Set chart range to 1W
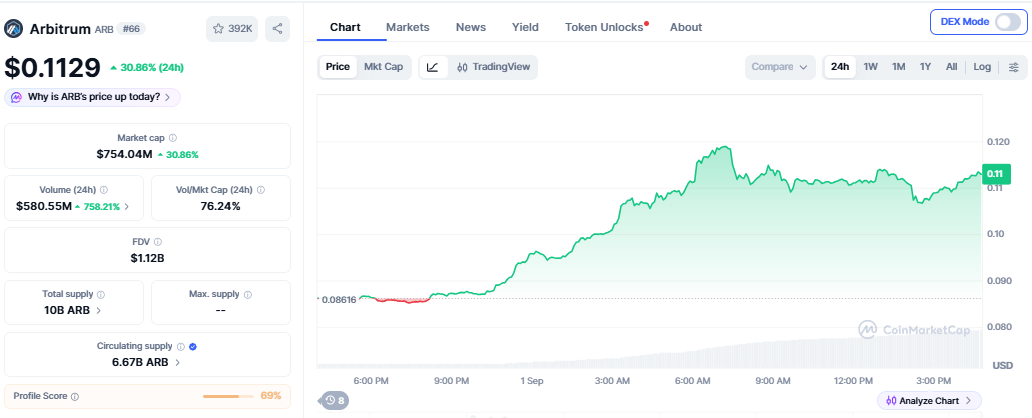Image resolution: width=1032 pixels, height=418 pixels. 871,67
